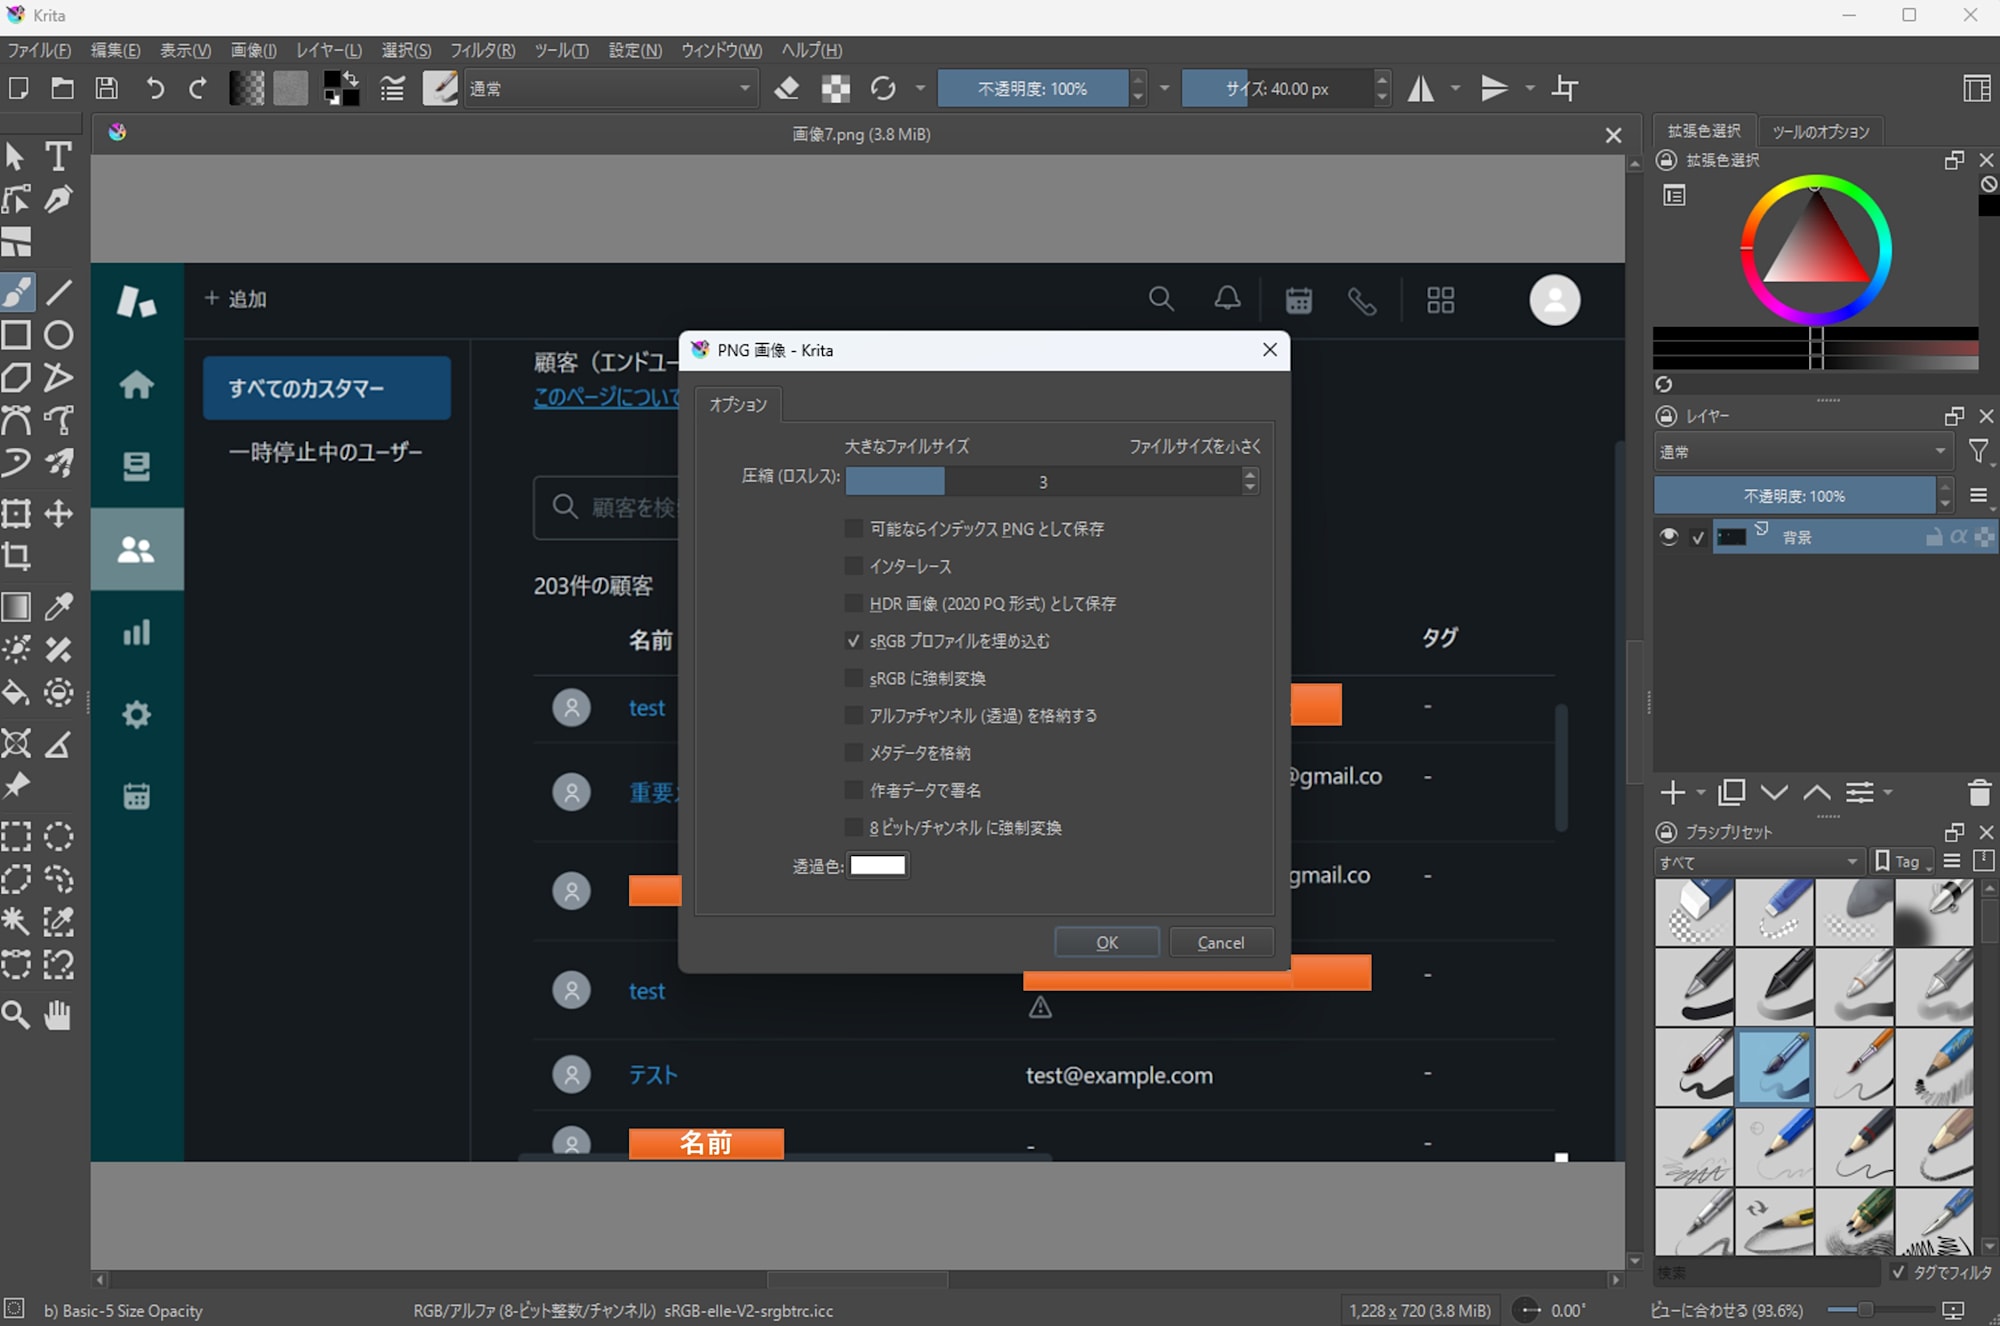Image resolution: width=2000 pixels, height=1326 pixels.
Task: Enable horizontal mirror painting
Action: pyautogui.click(x=1421, y=88)
